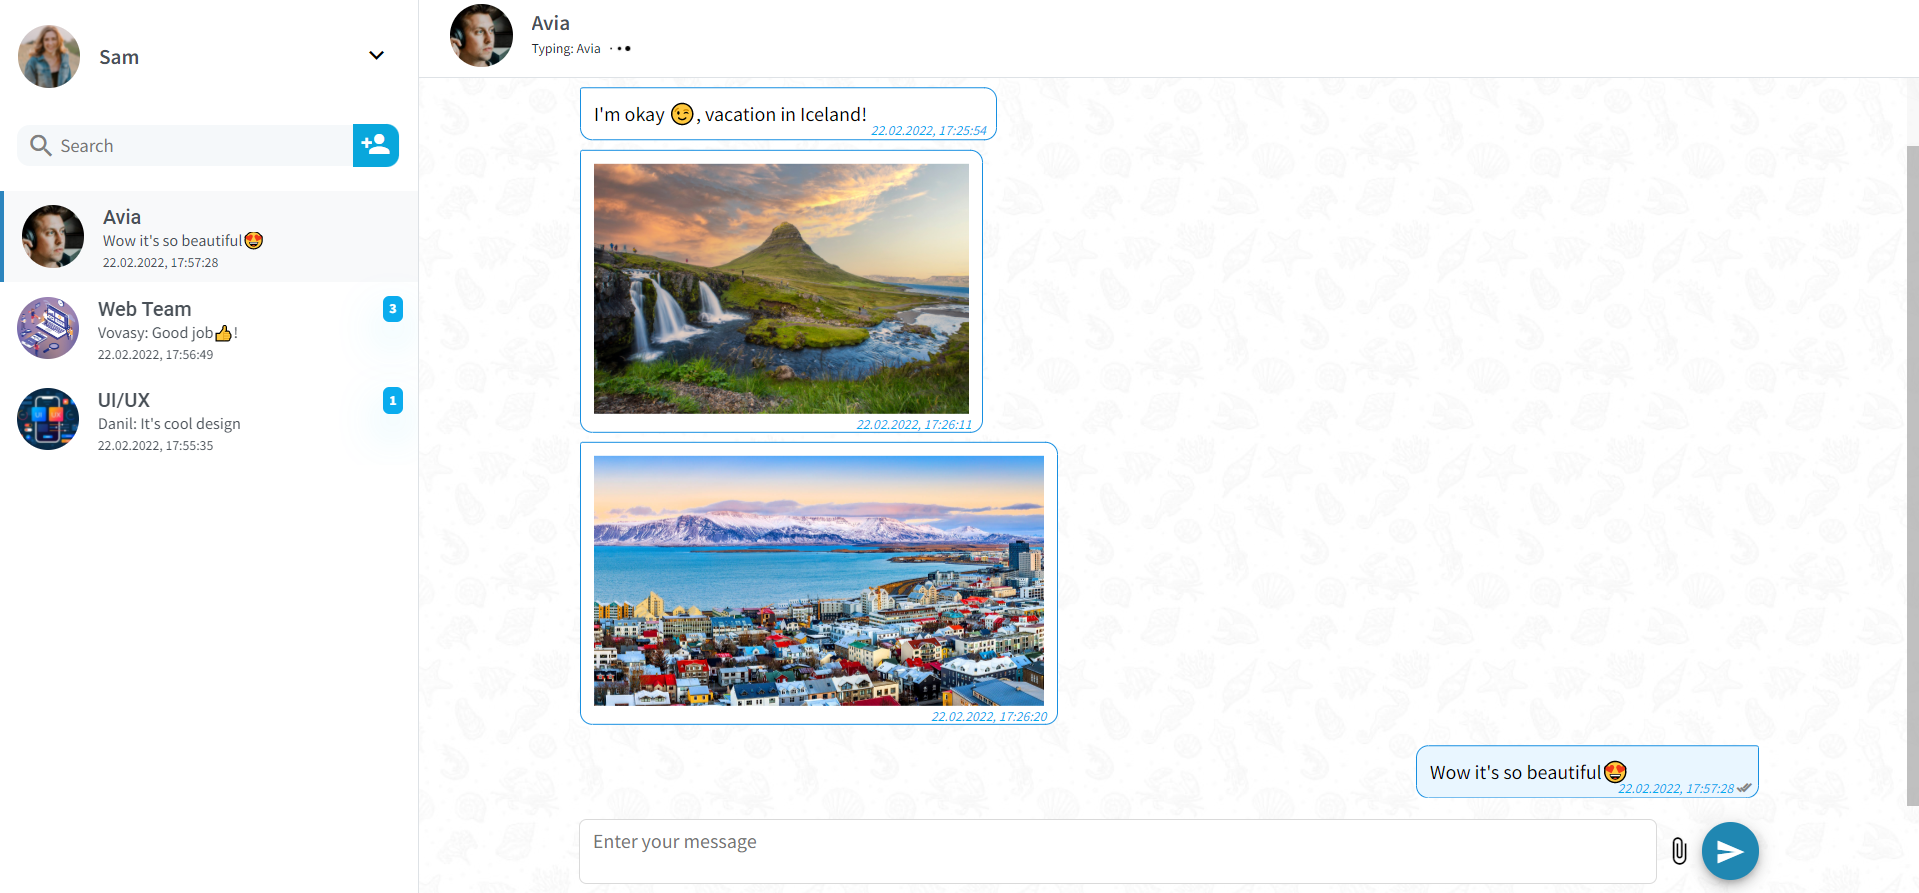Click the heart-eyes emoji in the sent message
This screenshot has width=1919, height=893.
[1615, 772]
